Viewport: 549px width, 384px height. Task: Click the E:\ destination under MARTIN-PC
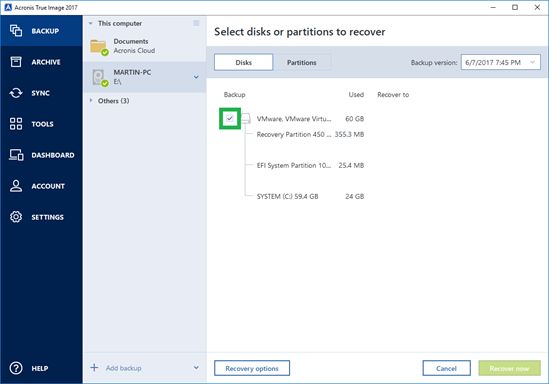coord(117,82)
